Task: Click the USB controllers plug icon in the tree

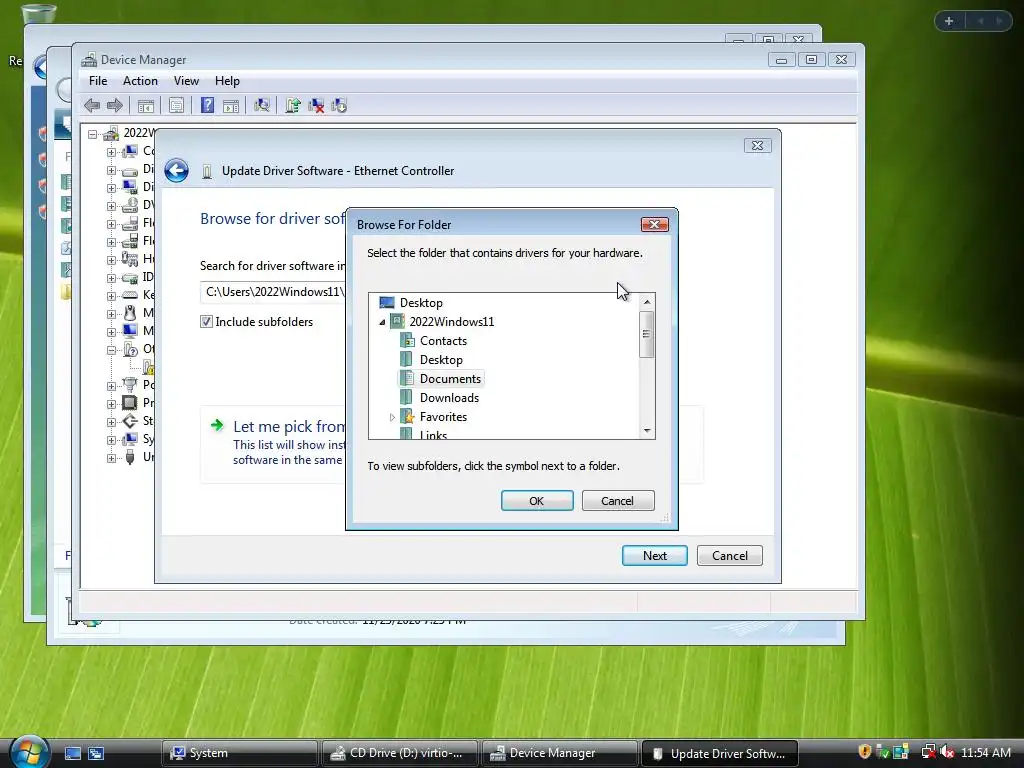Action: [x=130, y=456]
